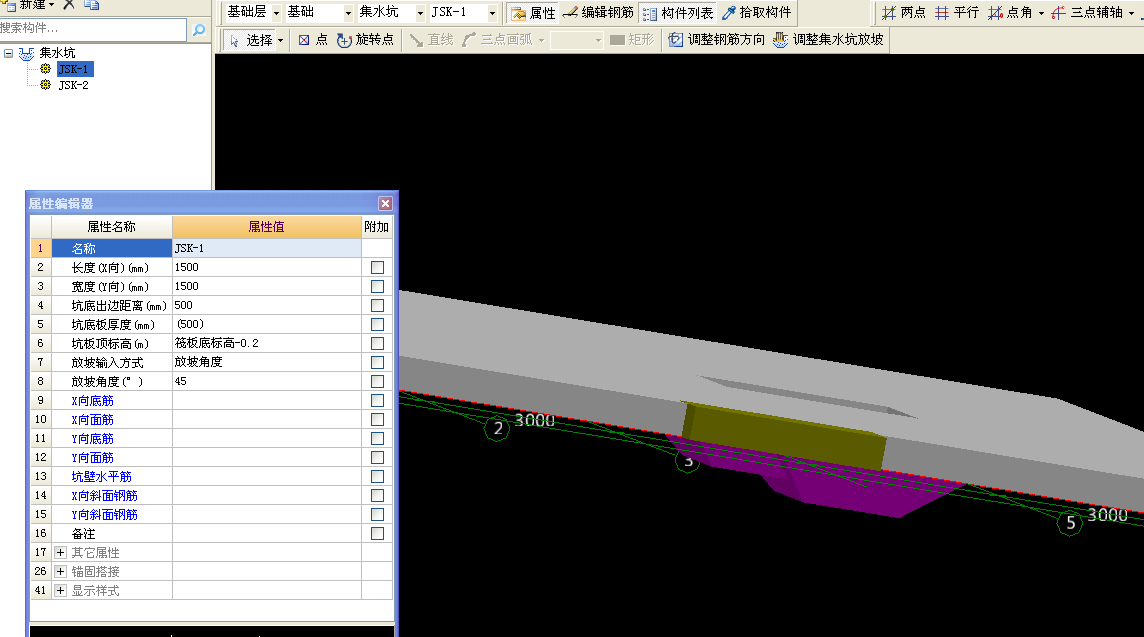This screenshot has height=637, width=1144.
Task: Select JSK-2 in component tree
Action: [x=74, y=85]
